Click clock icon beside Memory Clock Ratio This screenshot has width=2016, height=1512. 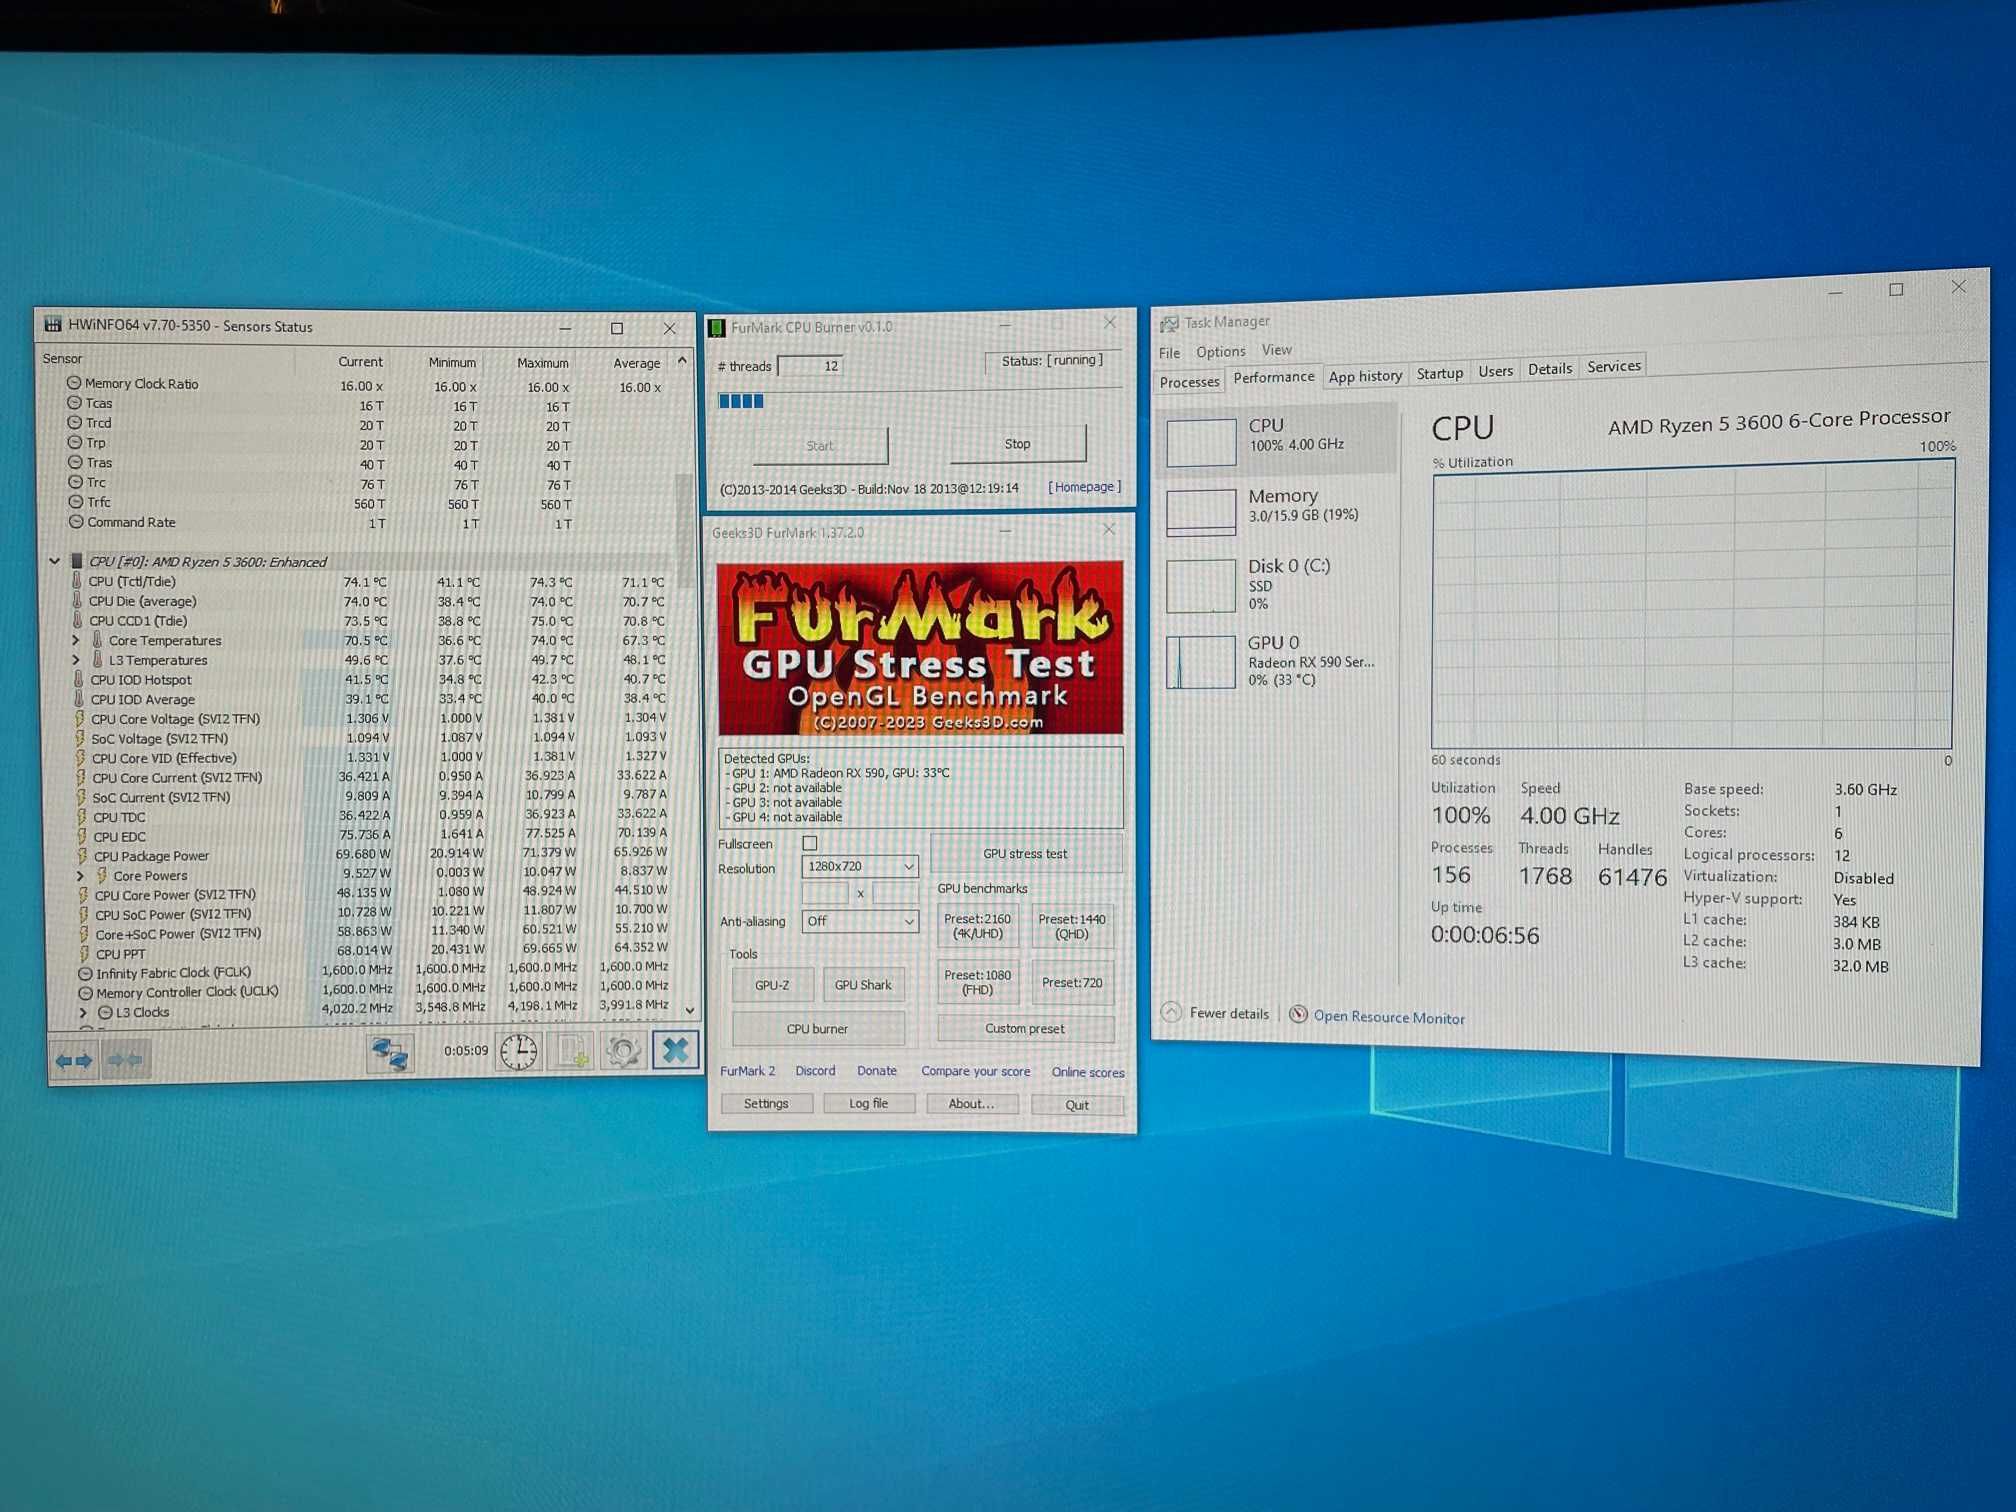(x=74, y=383)
